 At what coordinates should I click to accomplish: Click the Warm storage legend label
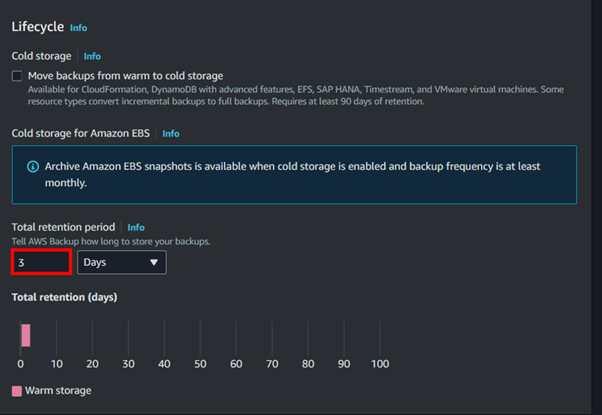58,391
